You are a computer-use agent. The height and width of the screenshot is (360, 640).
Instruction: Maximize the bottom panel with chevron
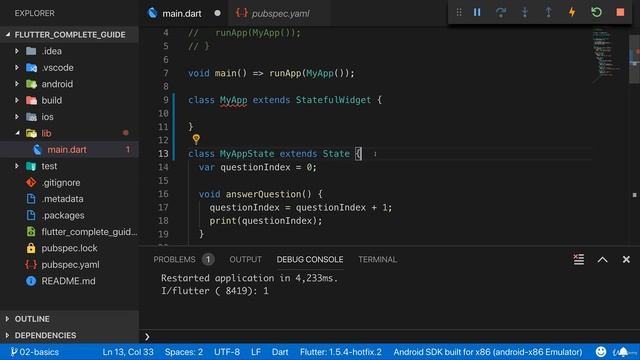pos(602,260)
